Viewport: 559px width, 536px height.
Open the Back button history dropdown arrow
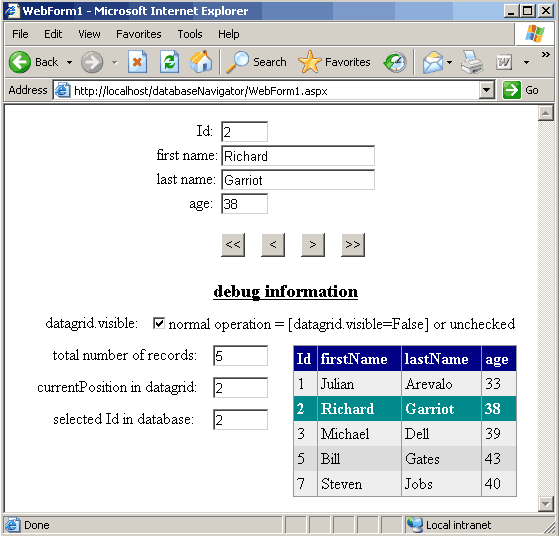pos(69,62)
